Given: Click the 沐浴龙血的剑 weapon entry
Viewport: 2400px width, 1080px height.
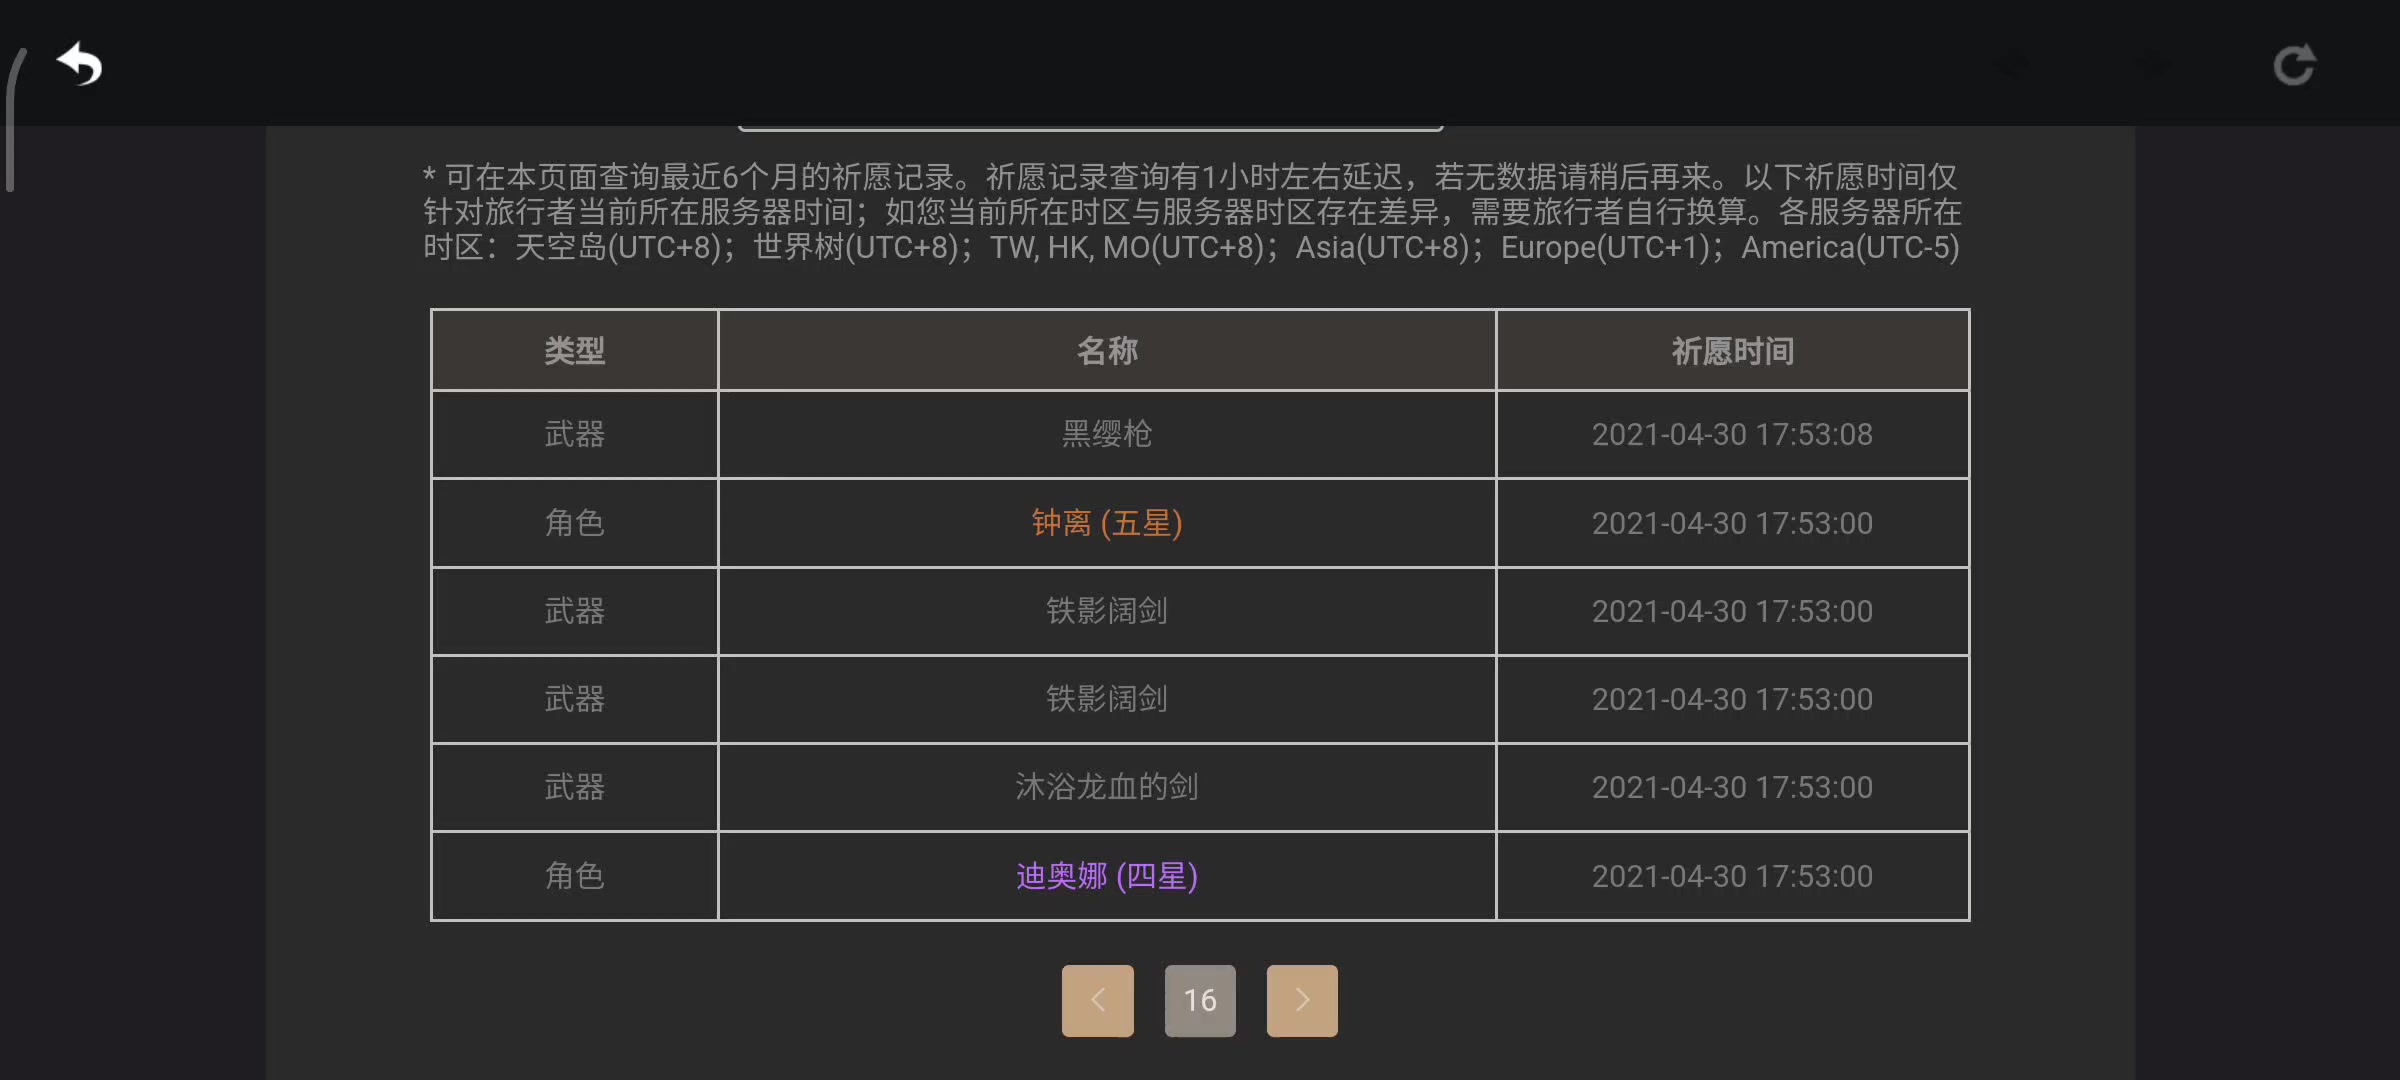Looking at the screenshot, I should 1107,787.
